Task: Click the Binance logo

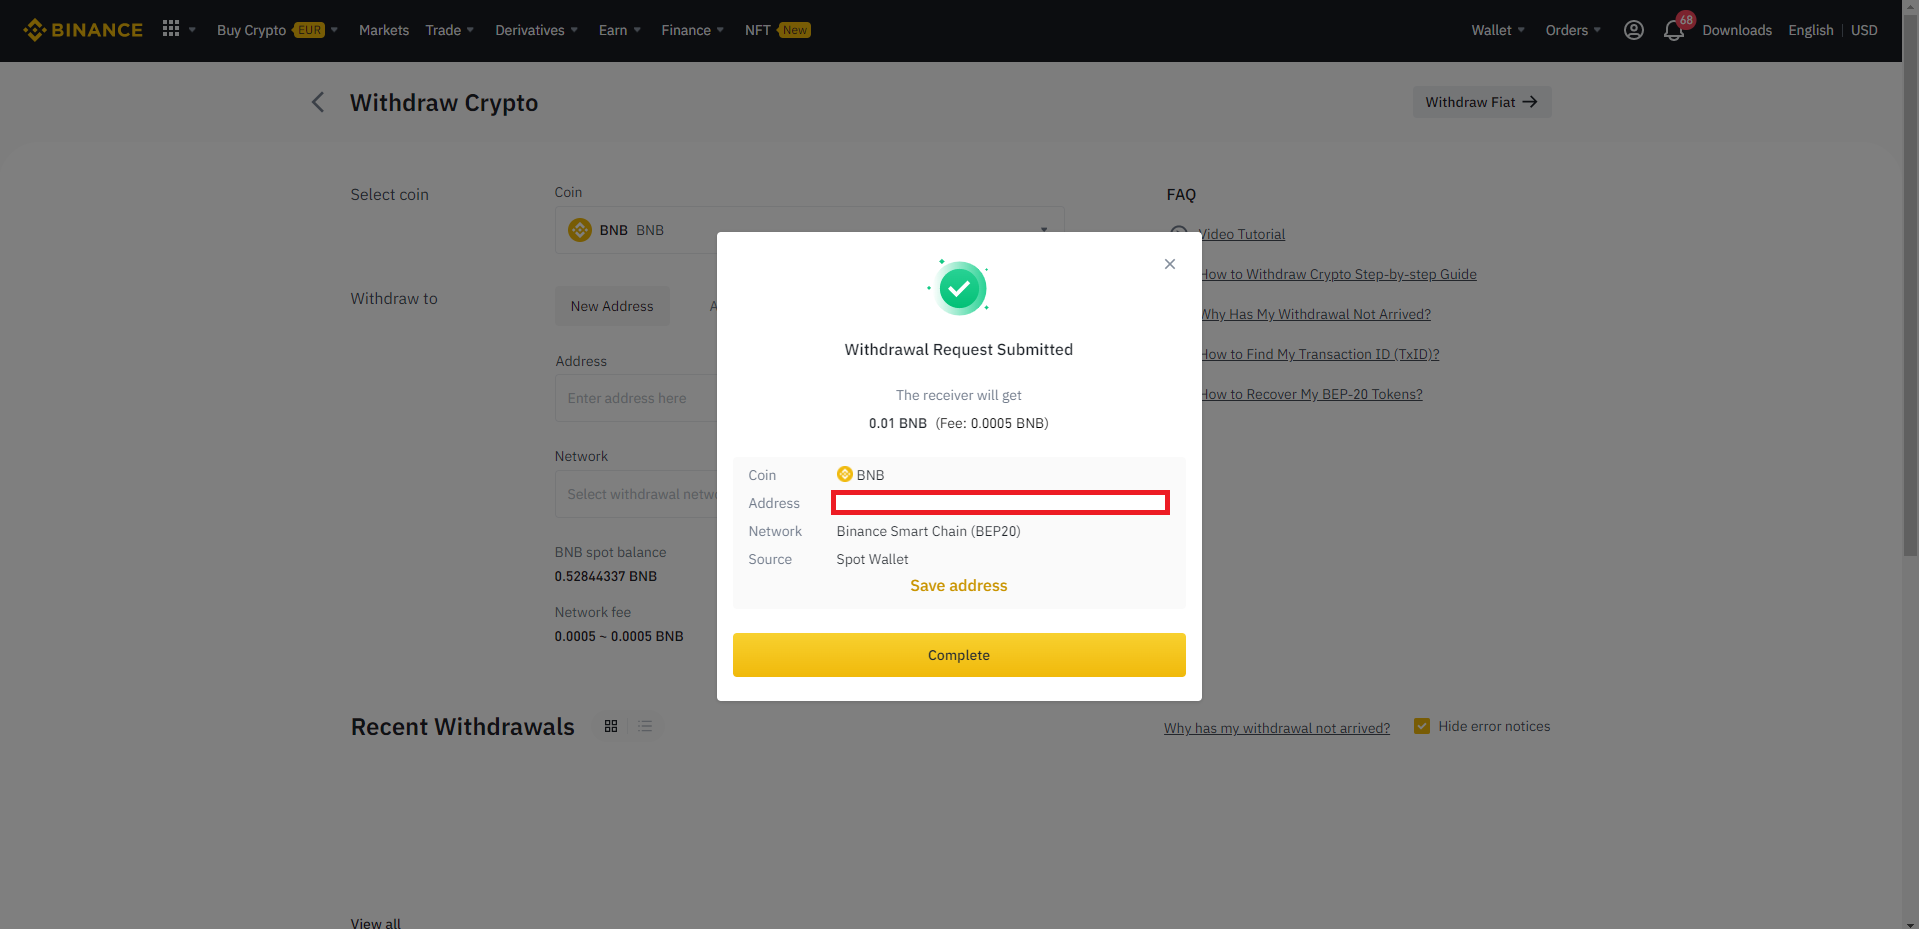Action: (x=83, y=30)
